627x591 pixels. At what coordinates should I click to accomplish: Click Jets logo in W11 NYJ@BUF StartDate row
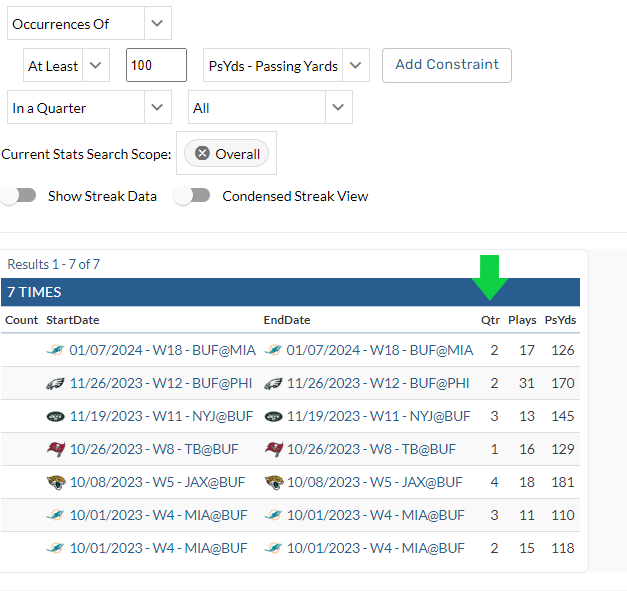pos(55,416)
